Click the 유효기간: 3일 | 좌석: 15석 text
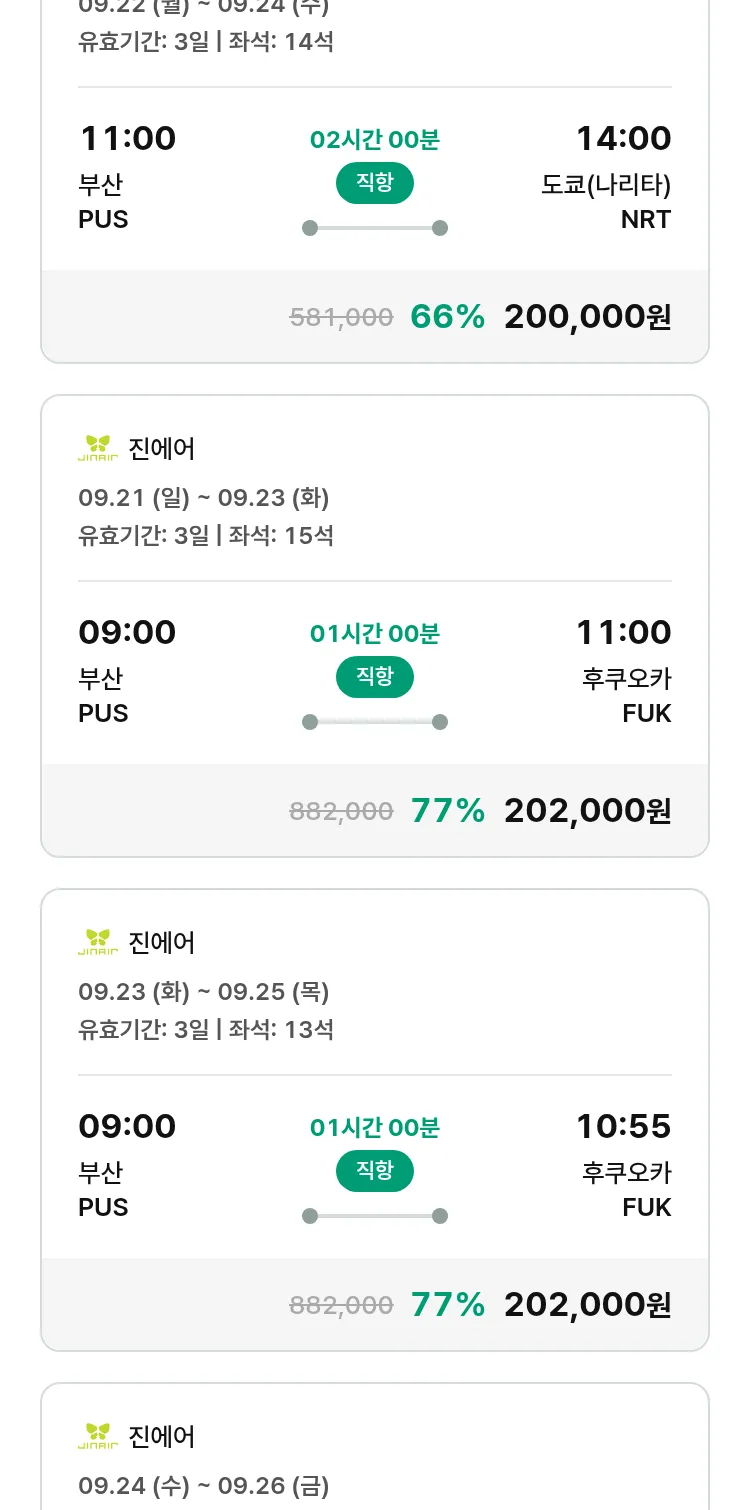Image resolution: width=750 pixels, height=1510 pixels. point(206,535)
